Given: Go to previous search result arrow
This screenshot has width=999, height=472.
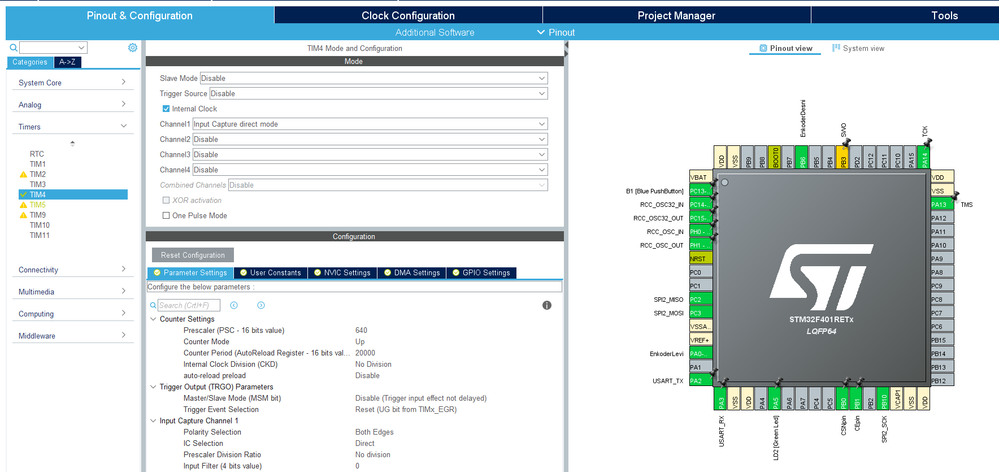Looking at the screenshot, I should [234, 305].
